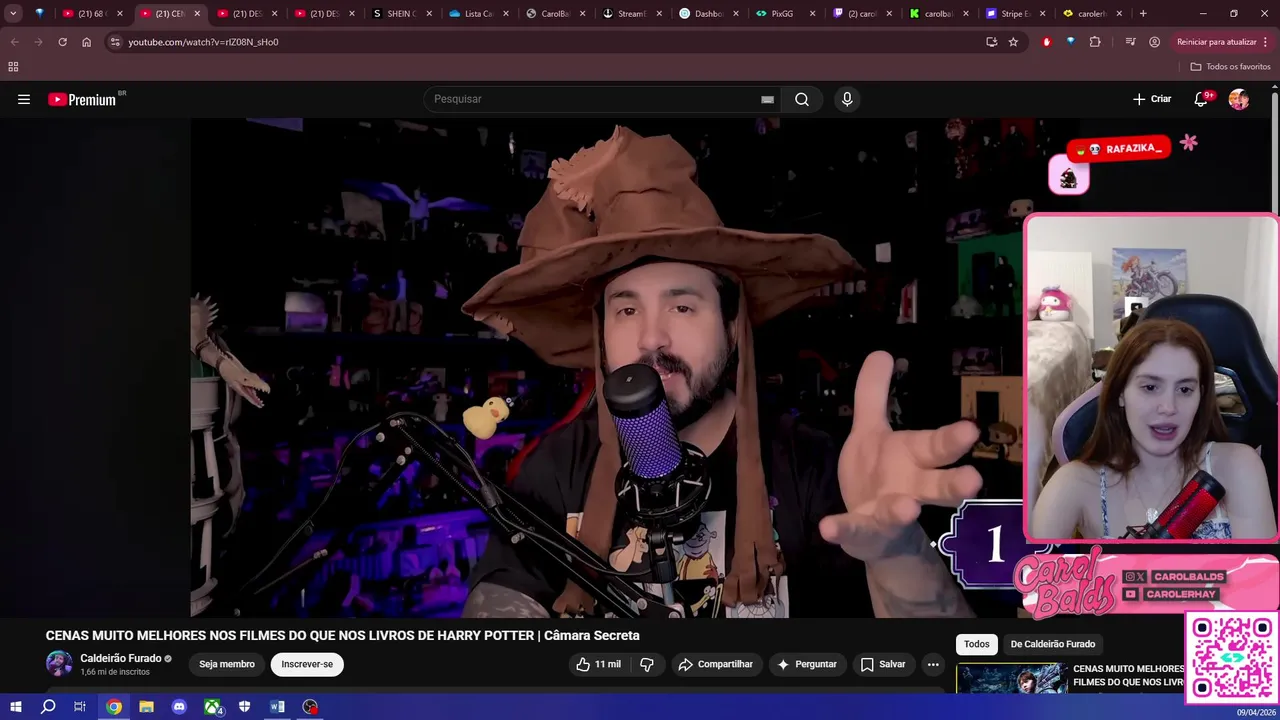Start voice search with microphone icon
The width and height of the screenshot is (1280, 720).
[x=847, y=99]
